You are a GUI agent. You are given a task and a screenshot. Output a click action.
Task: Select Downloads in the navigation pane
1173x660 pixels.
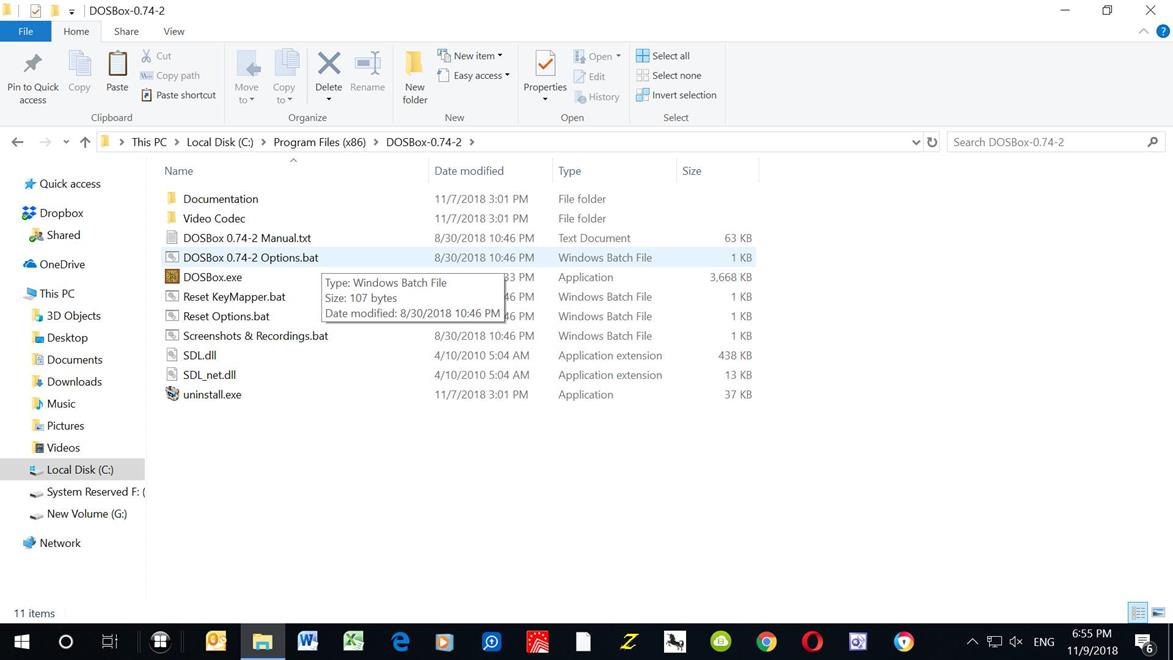click(x=74, y=382)
